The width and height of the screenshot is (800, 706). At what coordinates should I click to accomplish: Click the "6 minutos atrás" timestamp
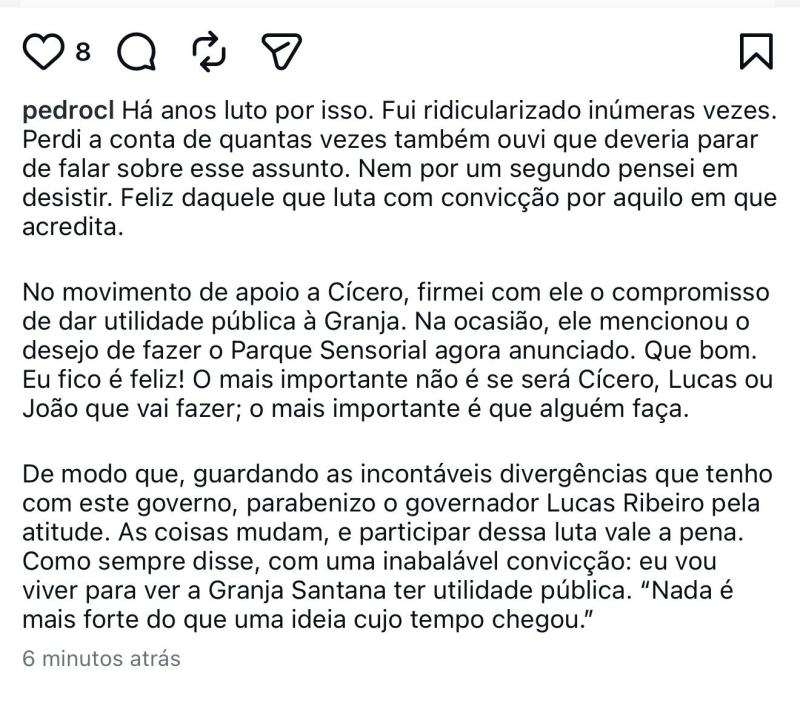pyautogui.click(x=101, y=659)
